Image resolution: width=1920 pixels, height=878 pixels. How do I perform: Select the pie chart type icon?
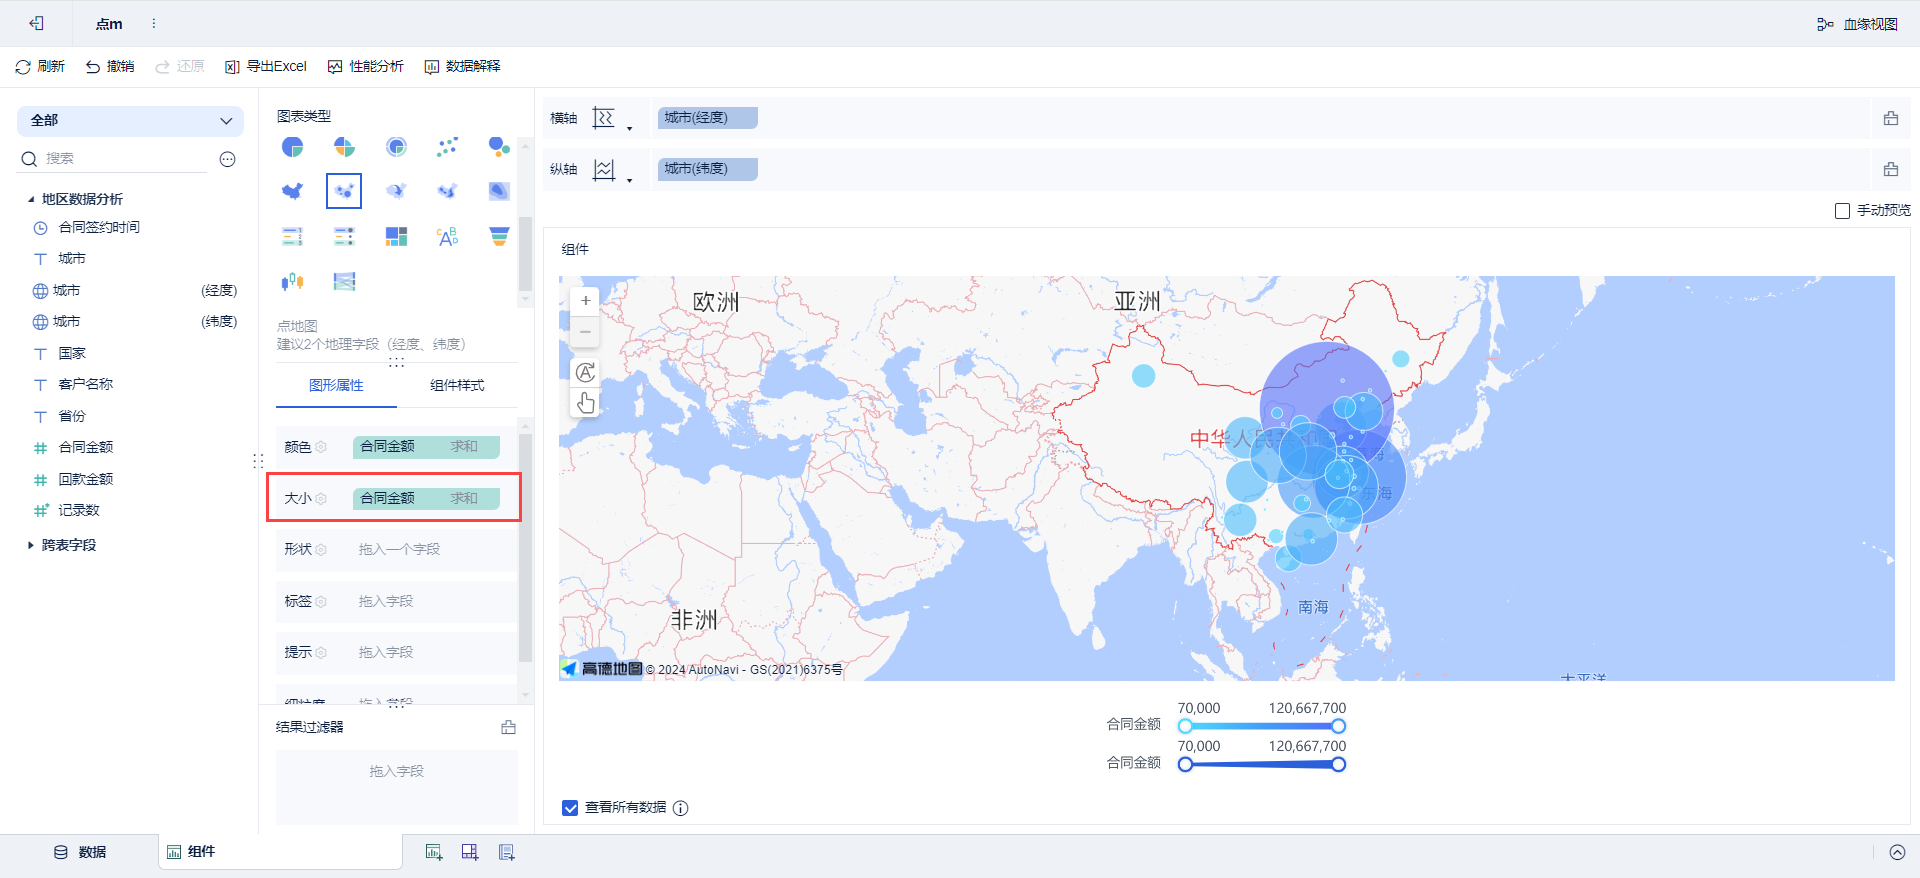point(292,147)
